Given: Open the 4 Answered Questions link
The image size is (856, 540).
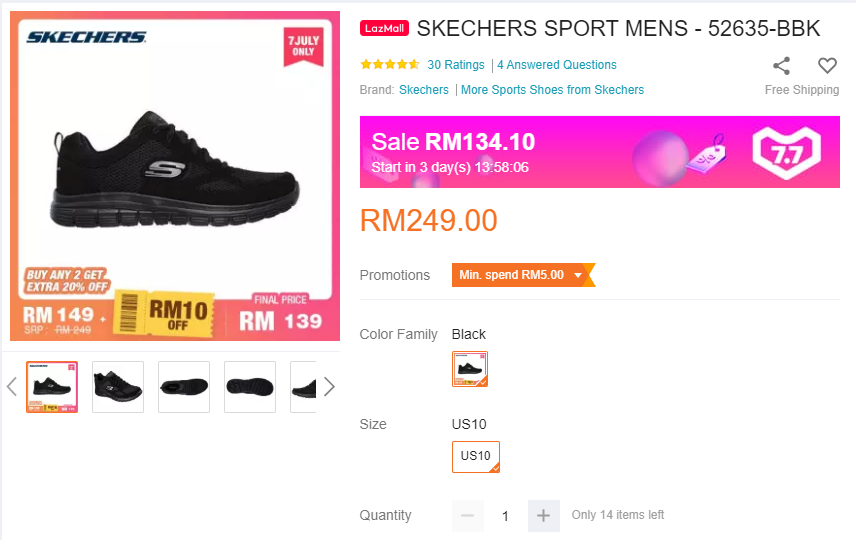Looking at the screenshot, I should (557, 65).
